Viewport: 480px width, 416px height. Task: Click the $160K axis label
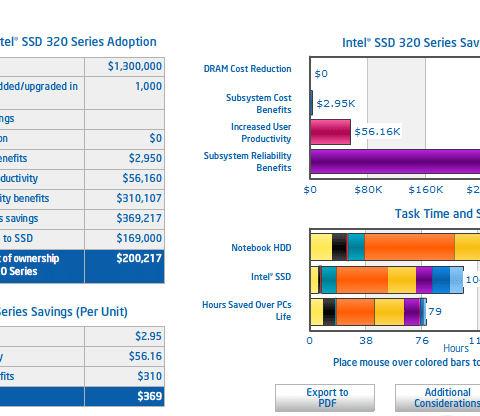(426, 190)
